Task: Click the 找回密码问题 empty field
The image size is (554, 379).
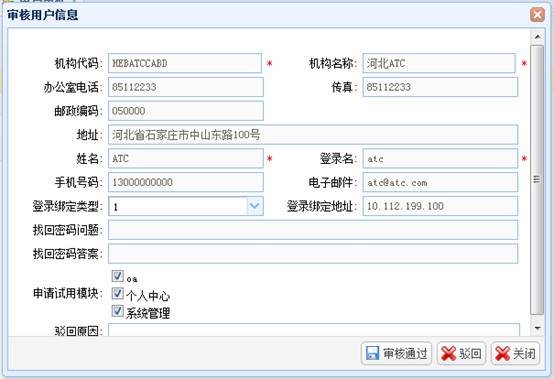Action: click(x=313, y=230)
